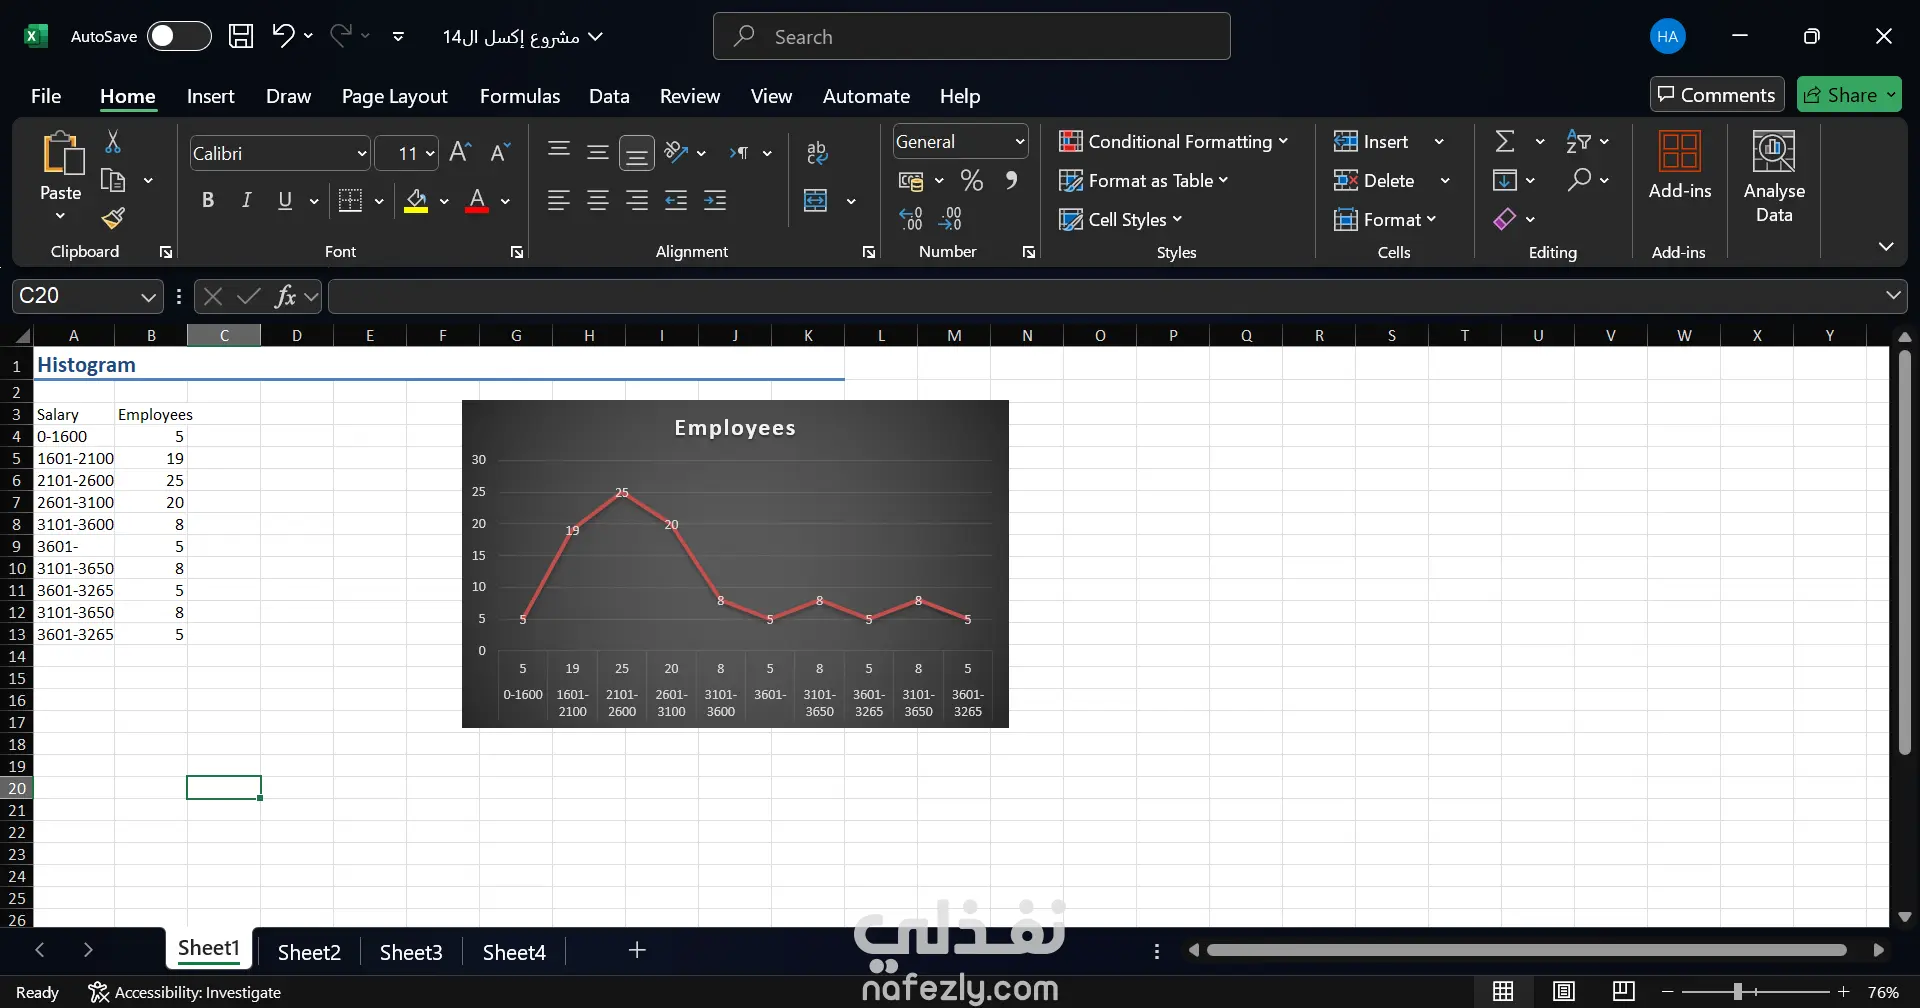This screenshot has height=1008, width=1920.
Task: Expand the Cell Styles menu
Action: (1120, 220)
